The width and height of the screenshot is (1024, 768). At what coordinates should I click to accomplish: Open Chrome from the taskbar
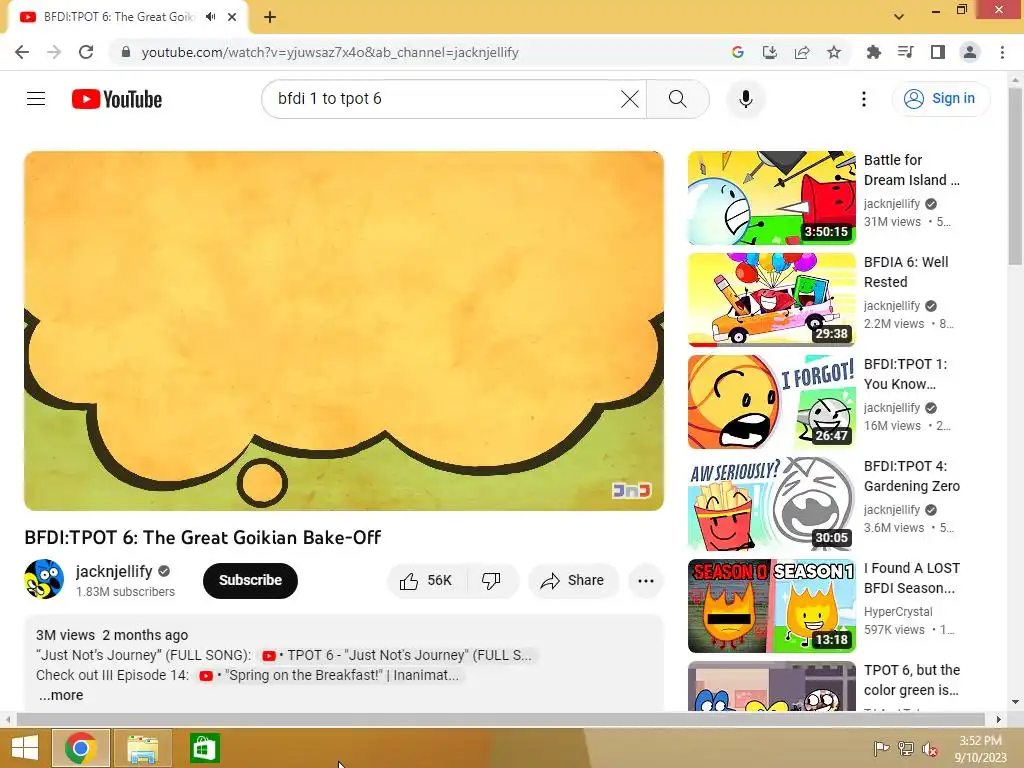click(81, 748)
